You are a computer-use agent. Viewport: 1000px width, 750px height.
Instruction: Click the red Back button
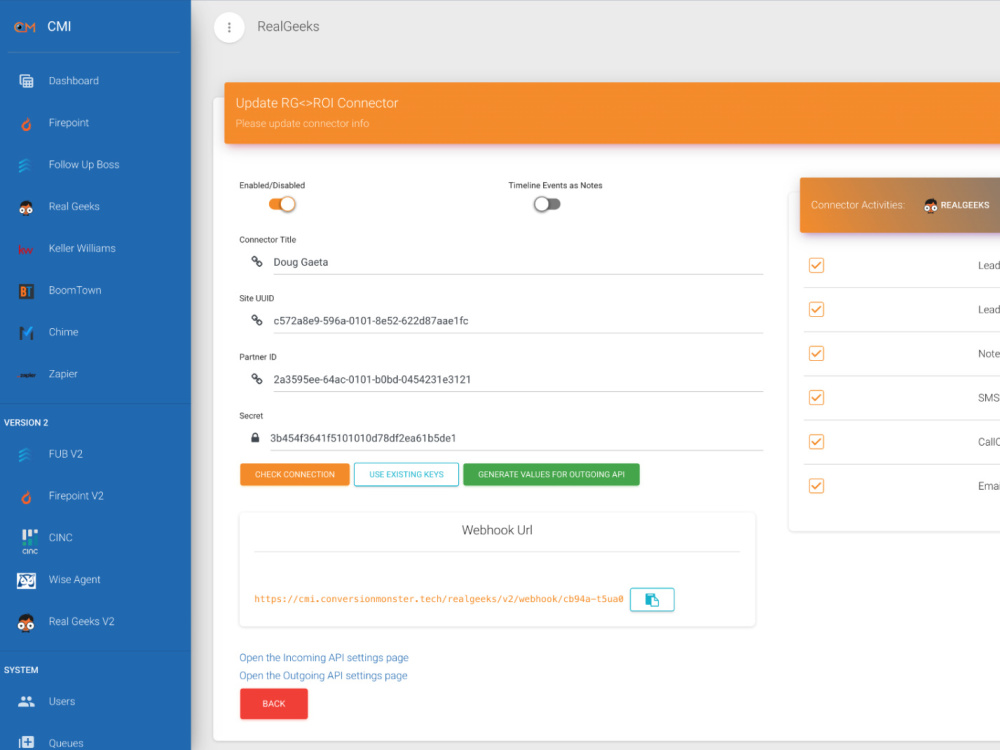[x=274, y=704]
